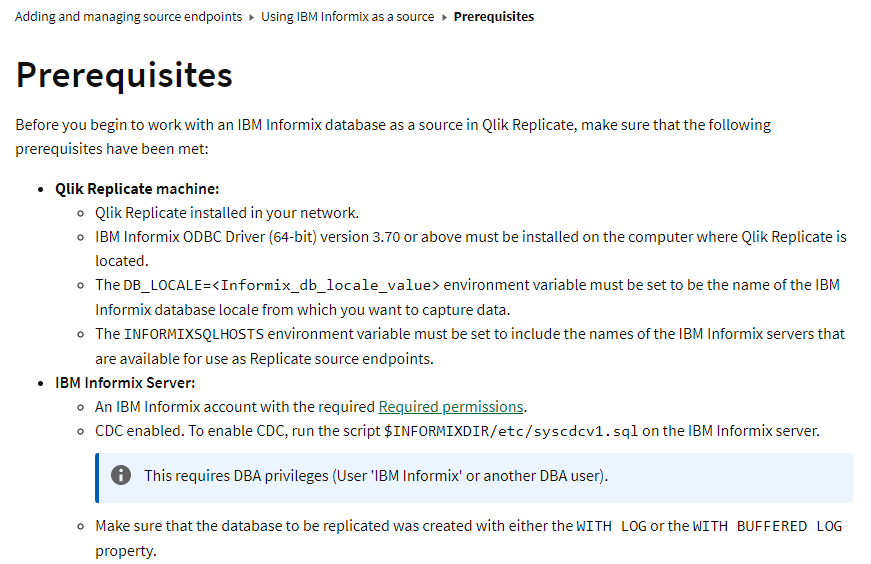Click the INFORMIXSQLHOSTS code text

pos(194,334)
